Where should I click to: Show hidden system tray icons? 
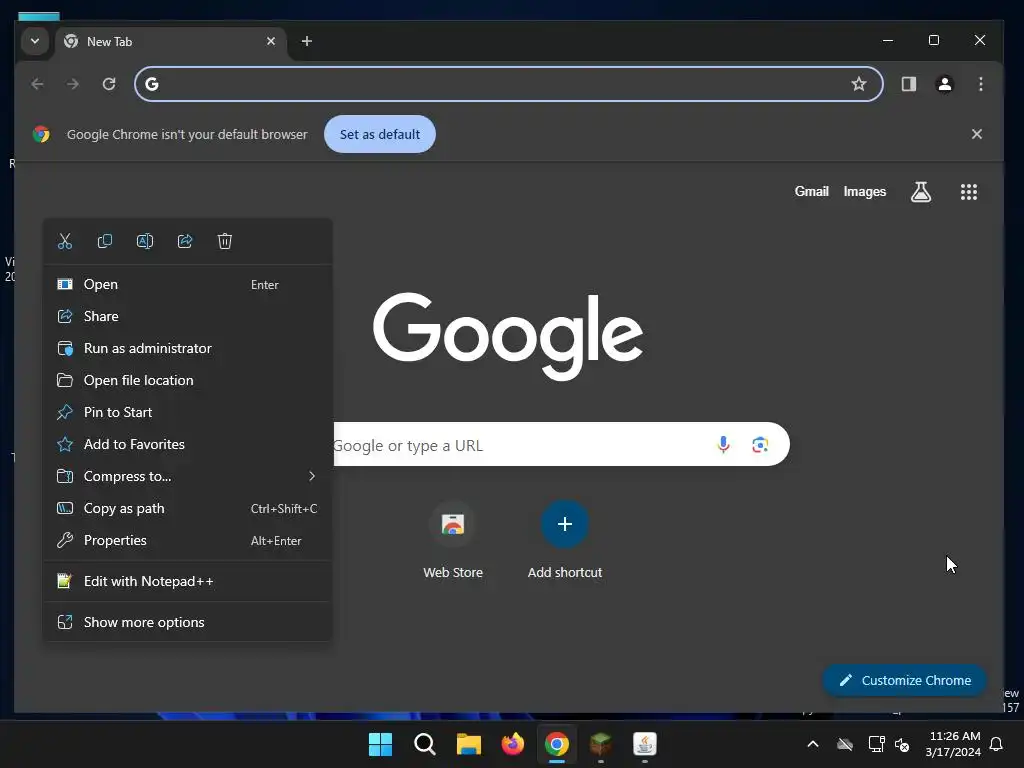(x=813, y=744)
